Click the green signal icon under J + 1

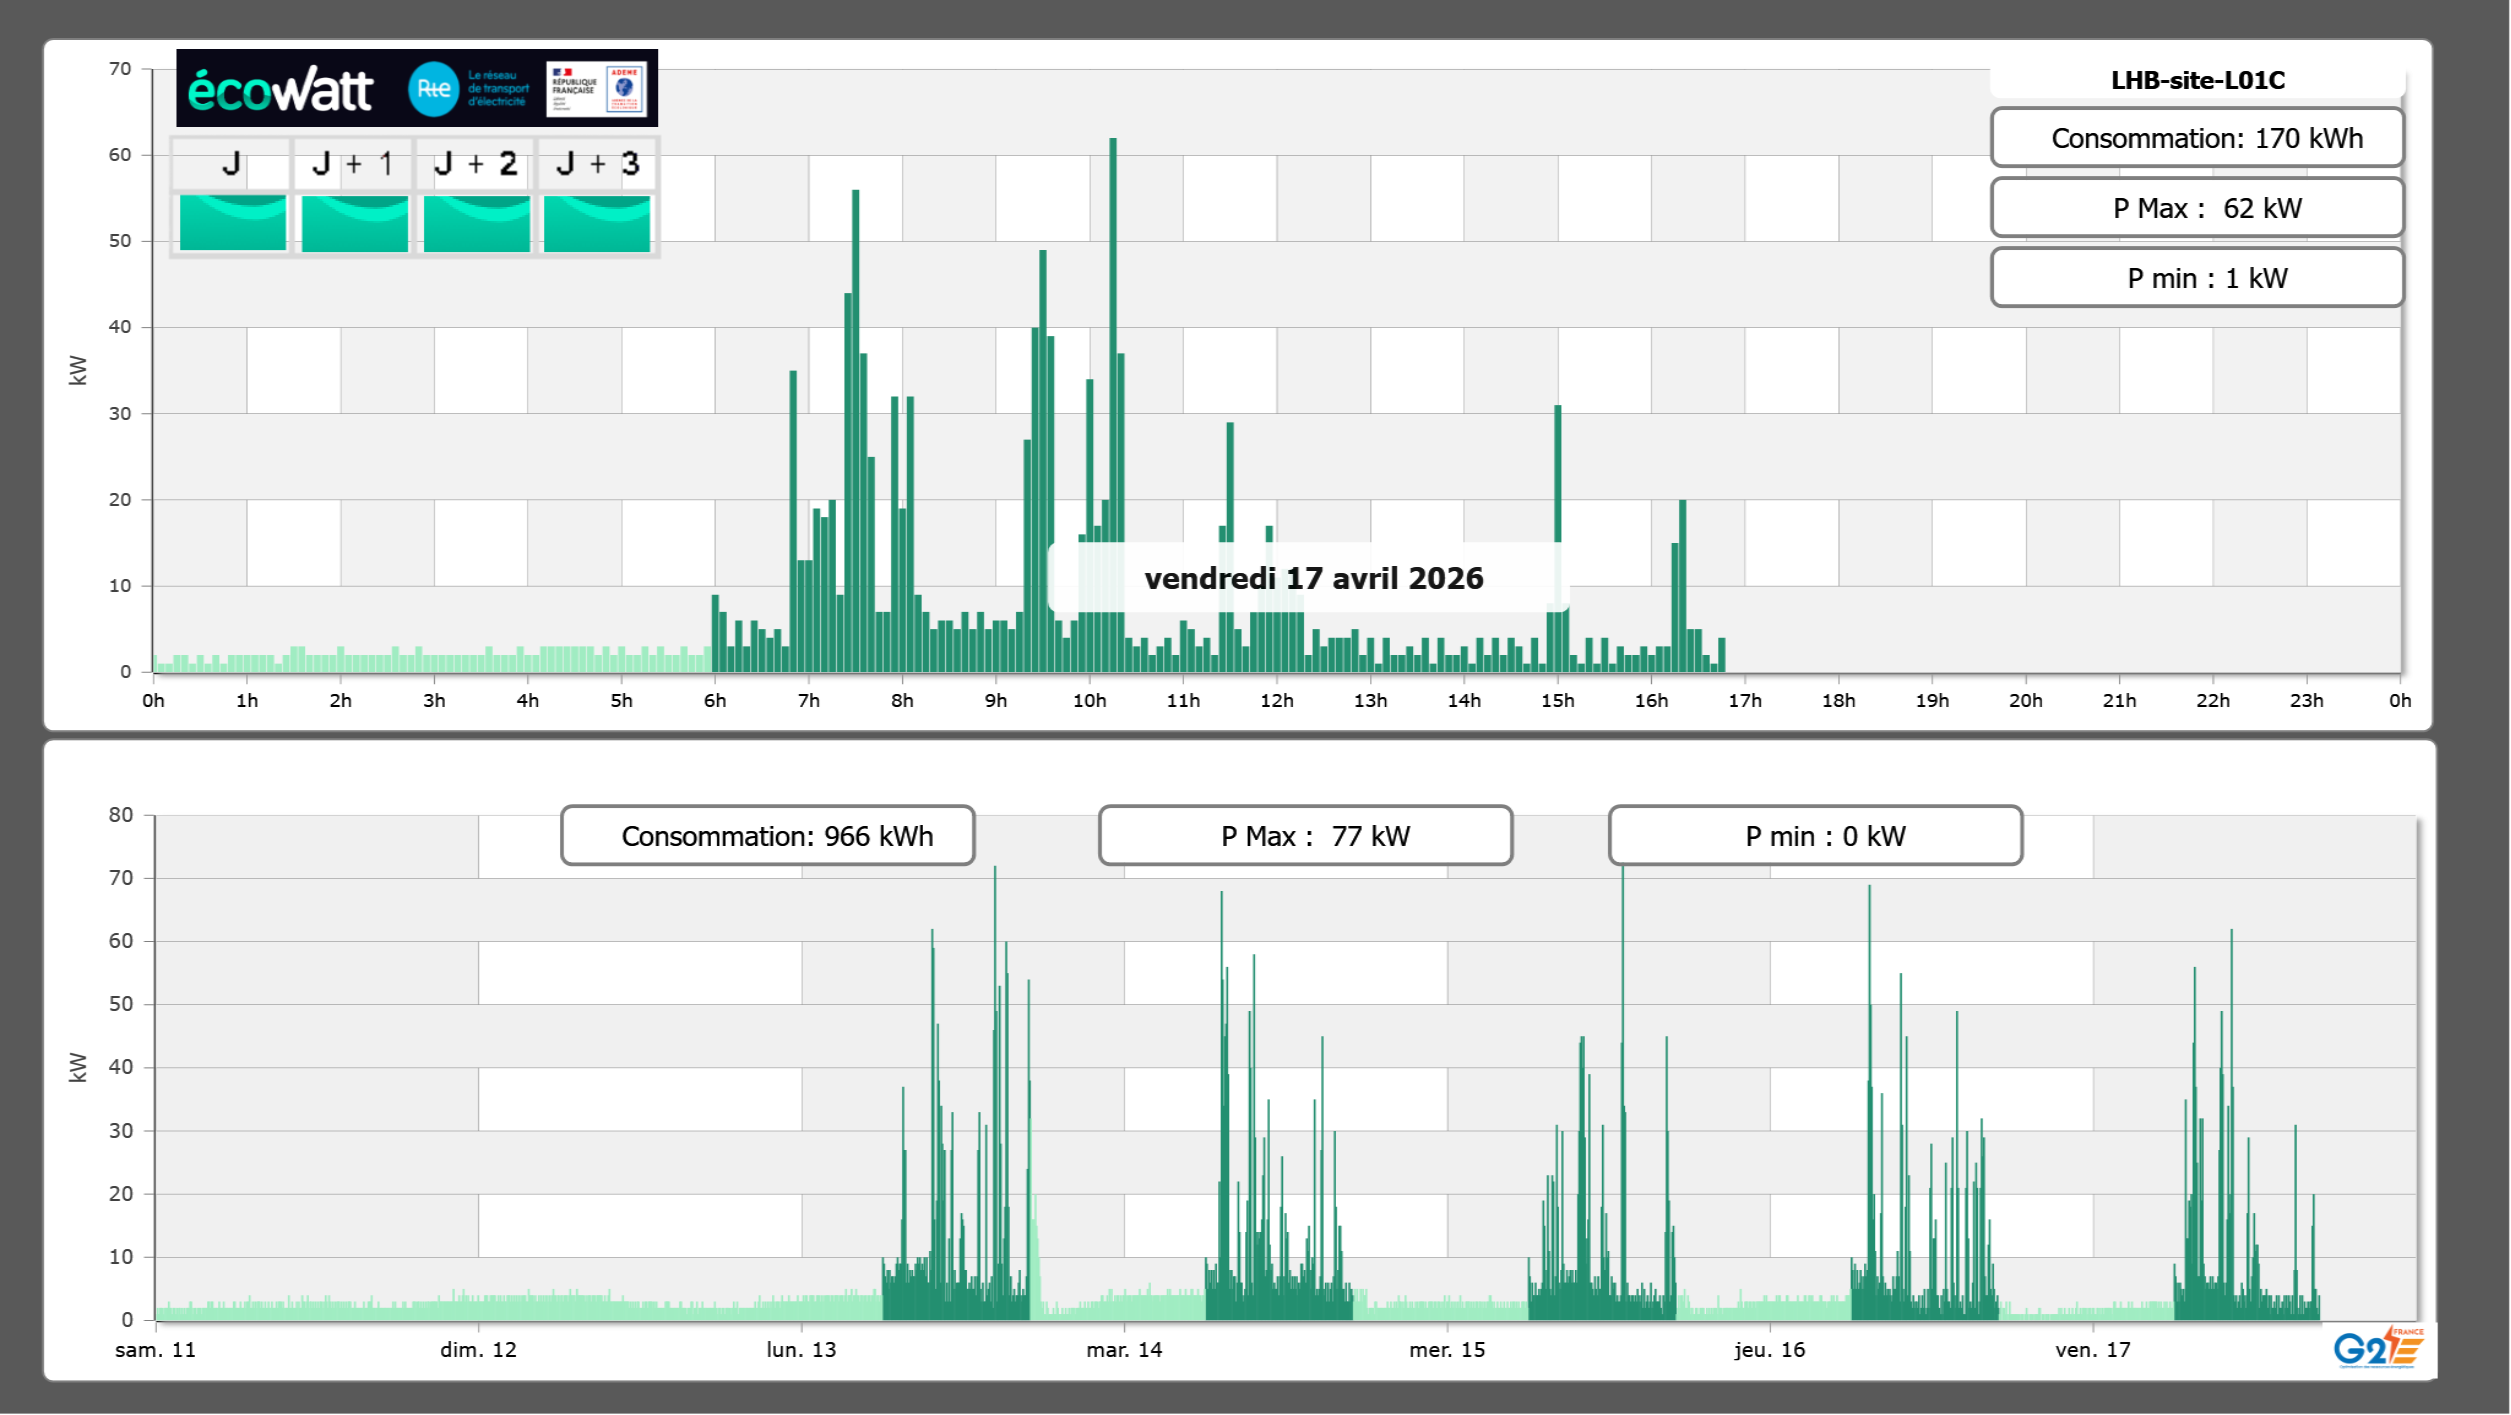click(354, 222)
